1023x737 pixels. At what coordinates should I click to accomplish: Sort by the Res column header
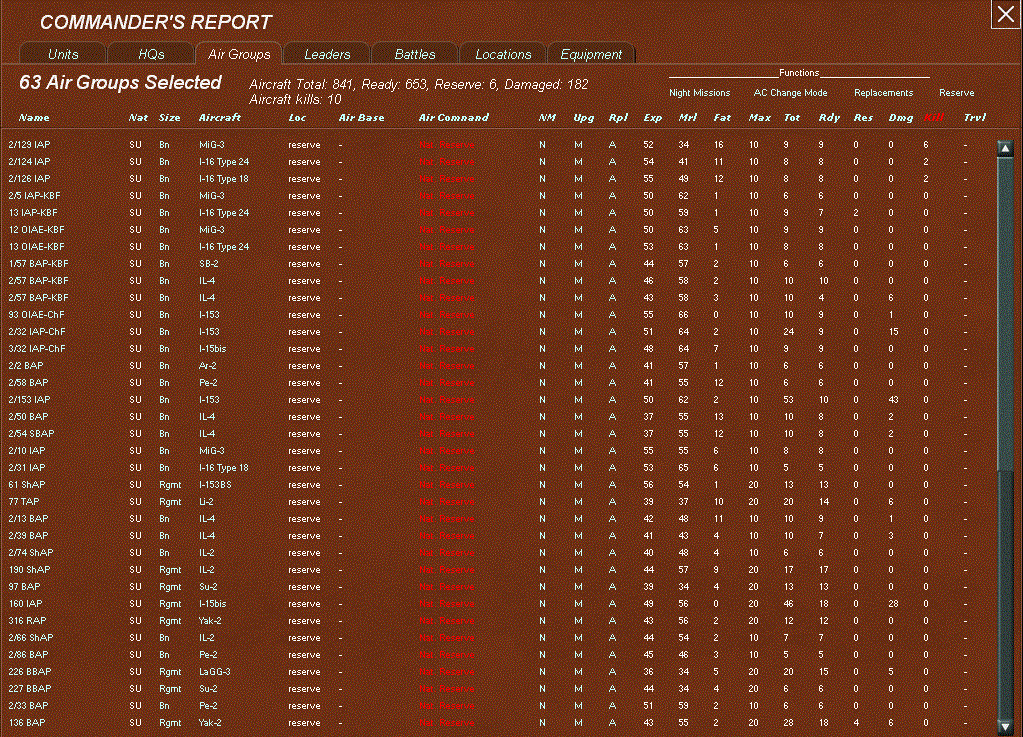863,117
